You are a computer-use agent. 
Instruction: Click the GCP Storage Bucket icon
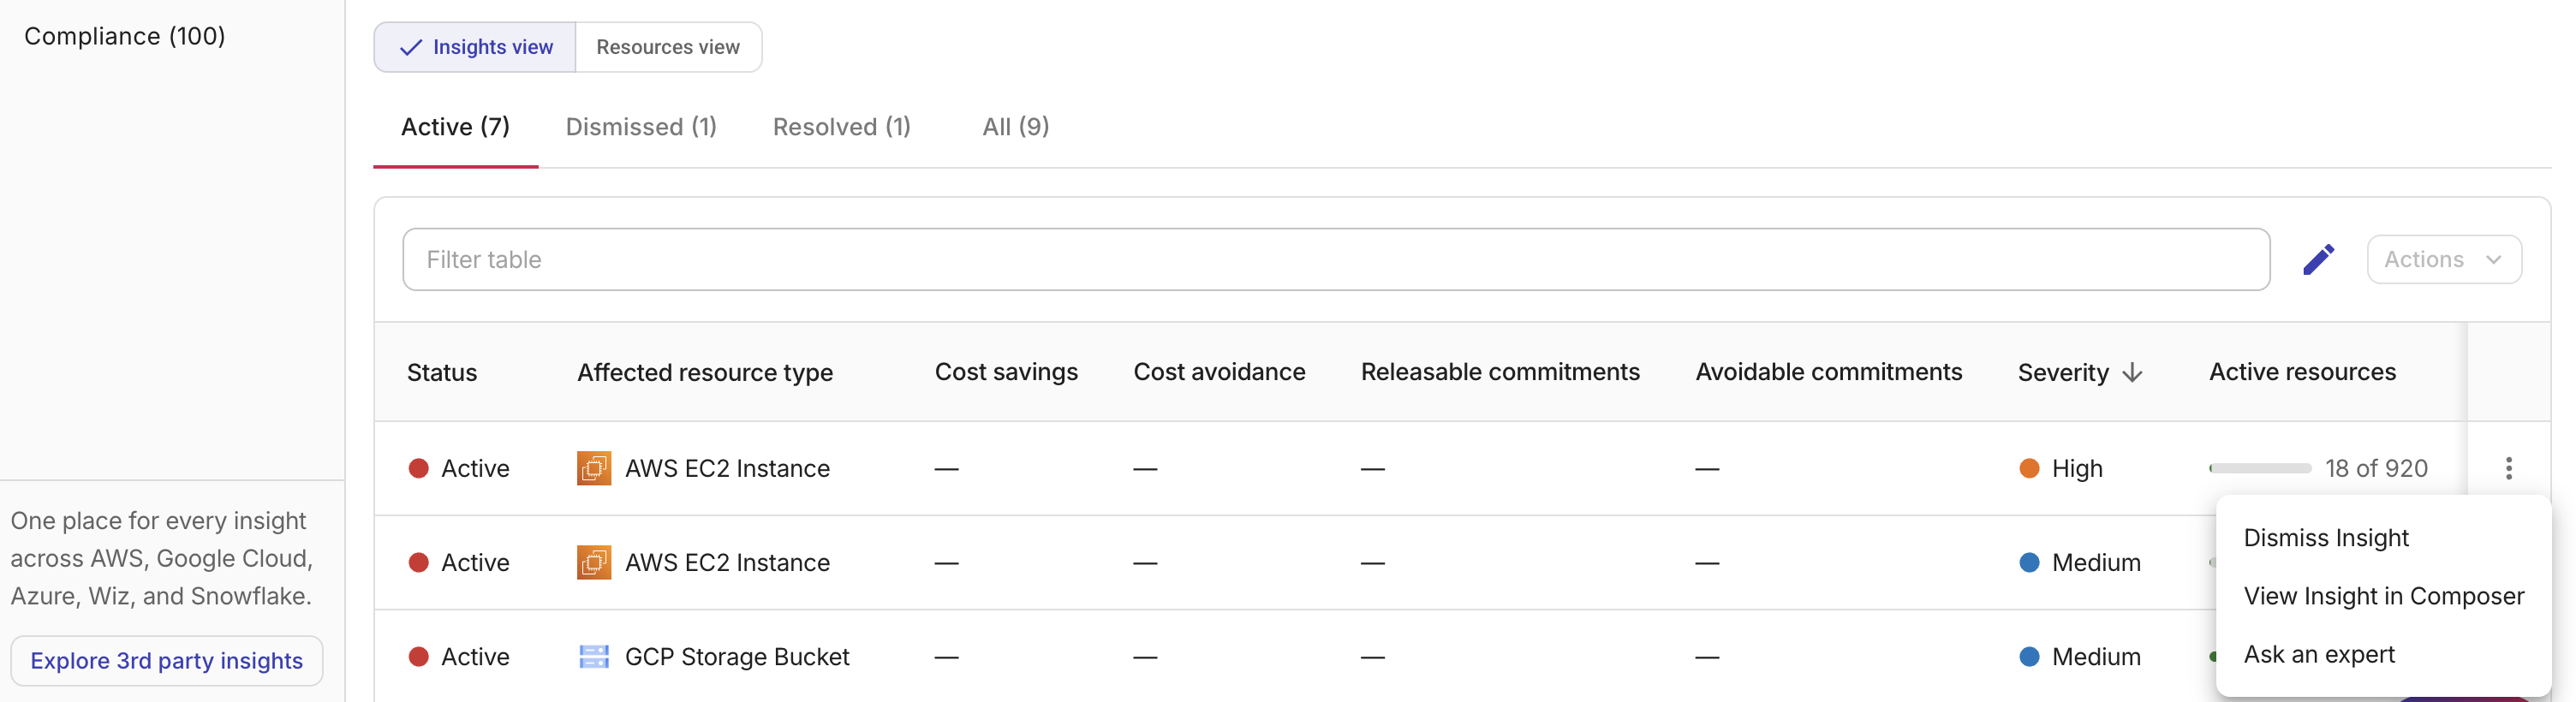pos(594,657)
